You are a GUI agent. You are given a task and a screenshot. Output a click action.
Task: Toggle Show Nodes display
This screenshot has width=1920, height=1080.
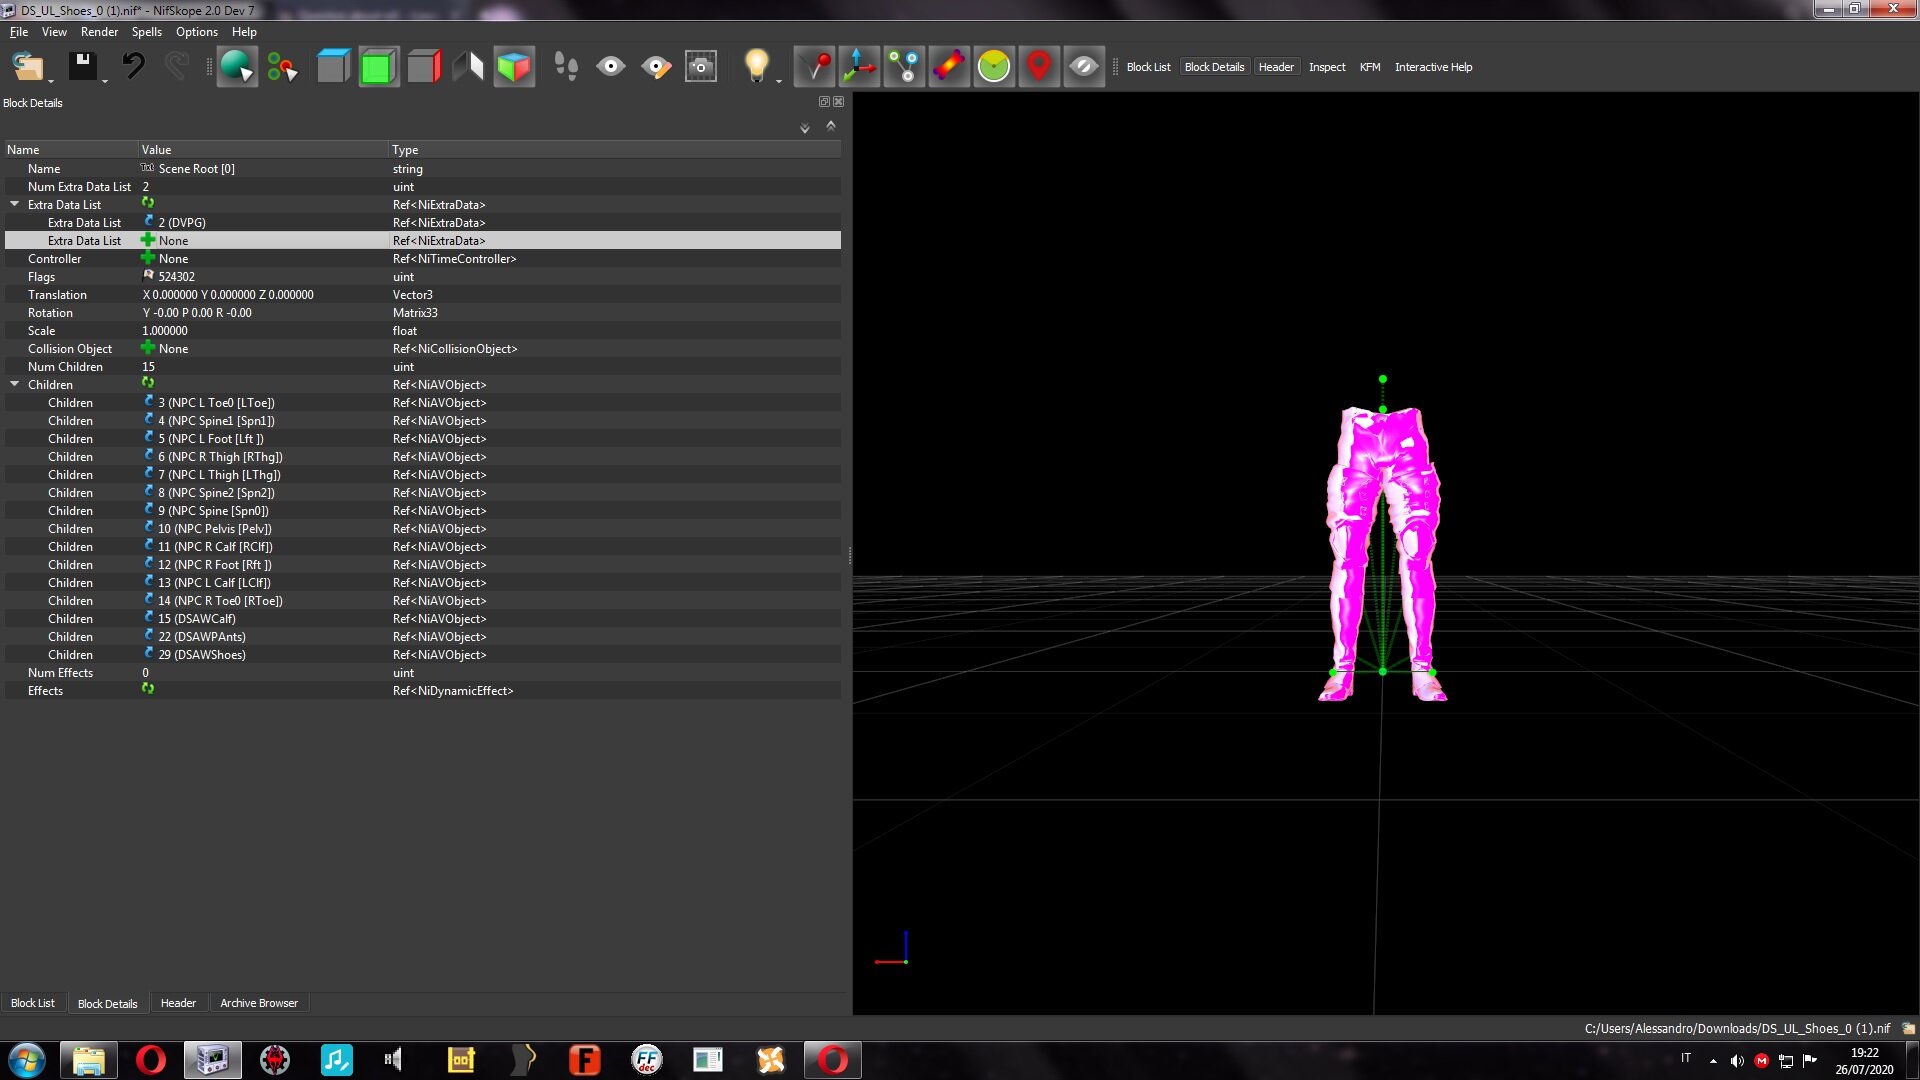coord(904,67)
